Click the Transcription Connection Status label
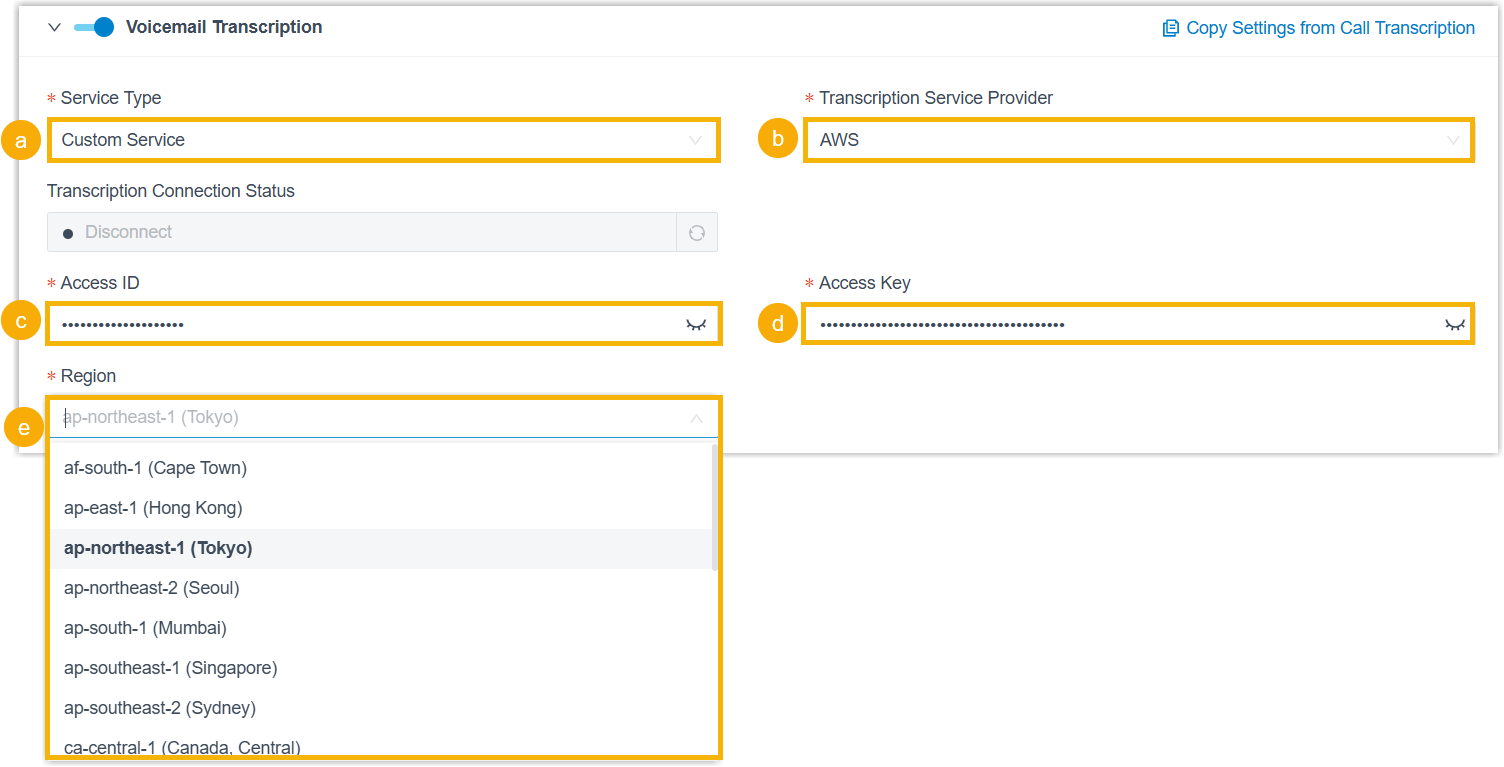1504x767 pixels. 171,191
